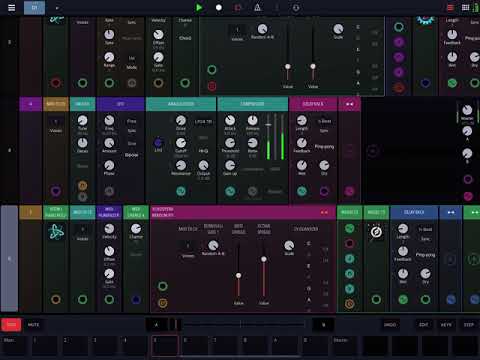
Task: Click the UNDO button
Action: (x=390, y=325)
